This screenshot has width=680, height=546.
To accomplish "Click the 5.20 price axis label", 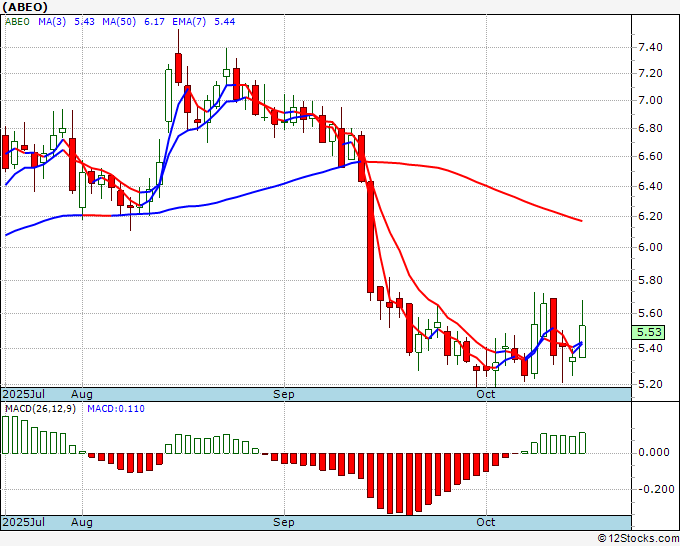I will click(650, 384).
